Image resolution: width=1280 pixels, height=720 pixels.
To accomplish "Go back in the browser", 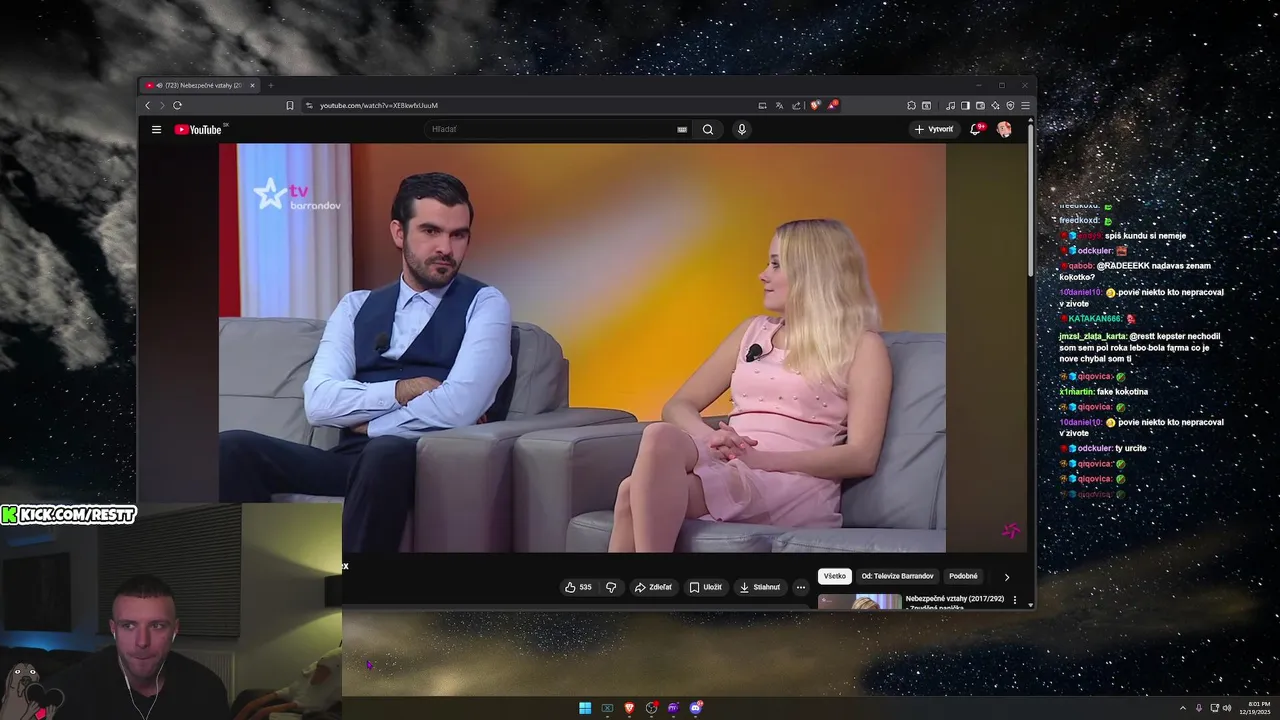I will (148, 105).
